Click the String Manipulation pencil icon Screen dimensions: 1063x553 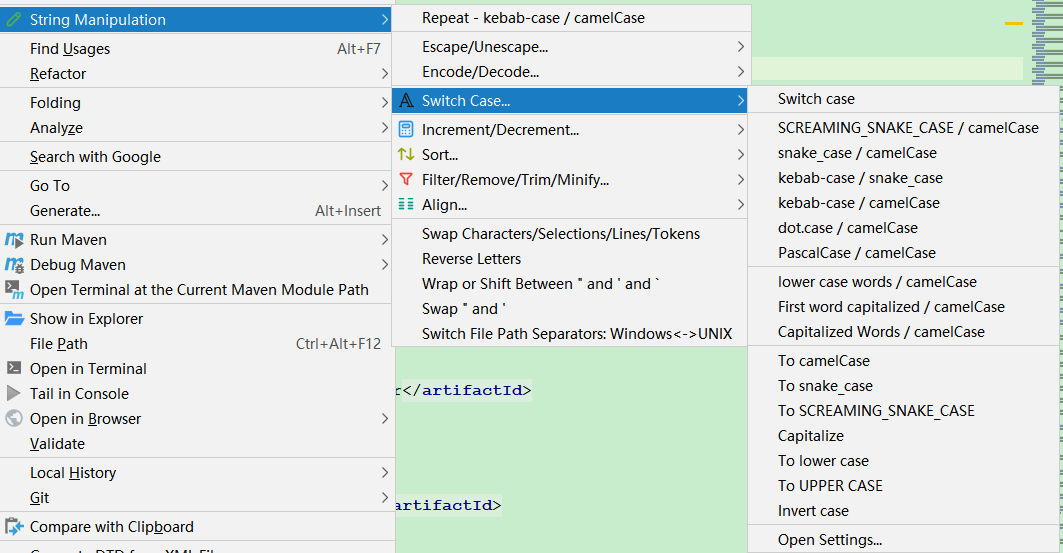point(14,20)
